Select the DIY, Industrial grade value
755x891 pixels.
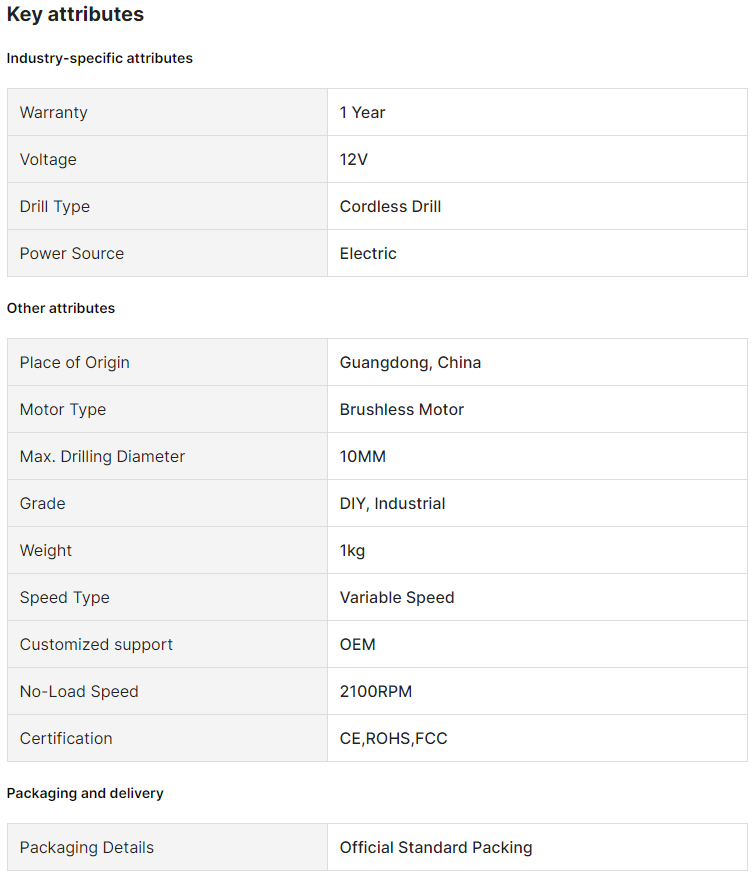[x=392, y=503]
